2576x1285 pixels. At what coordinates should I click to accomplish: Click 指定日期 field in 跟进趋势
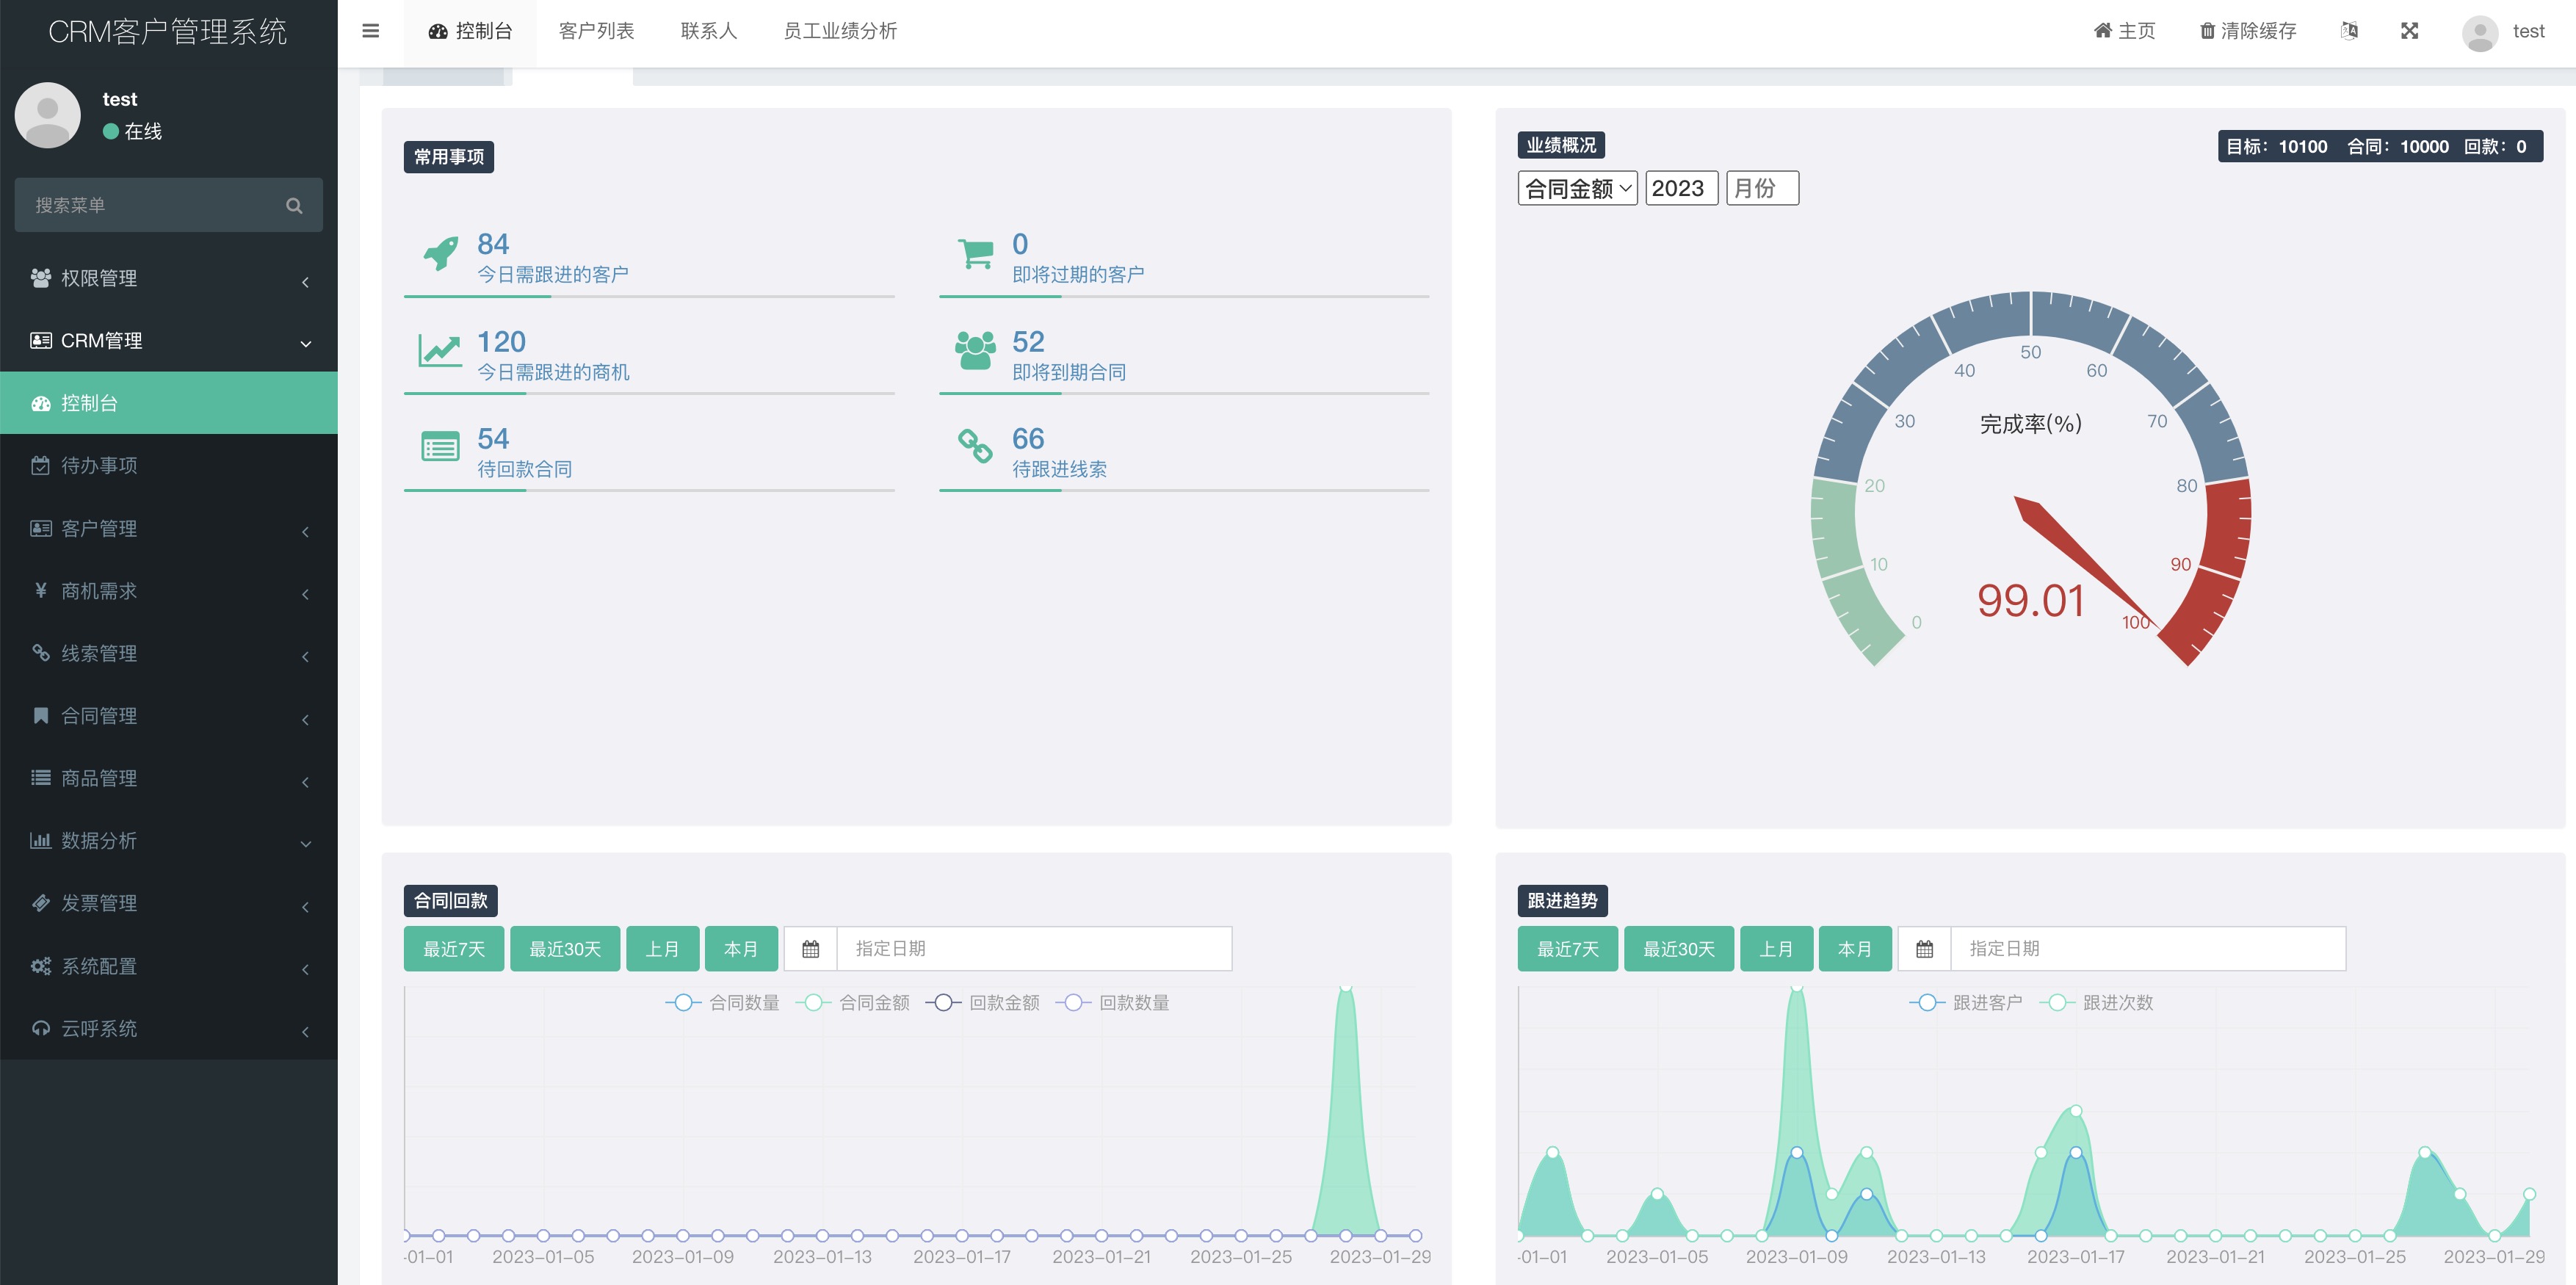2148,949
